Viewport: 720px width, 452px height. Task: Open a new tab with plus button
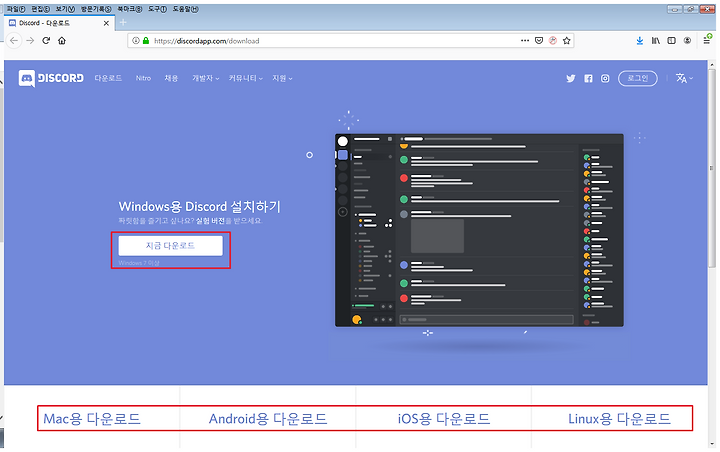tap(123, 22)
